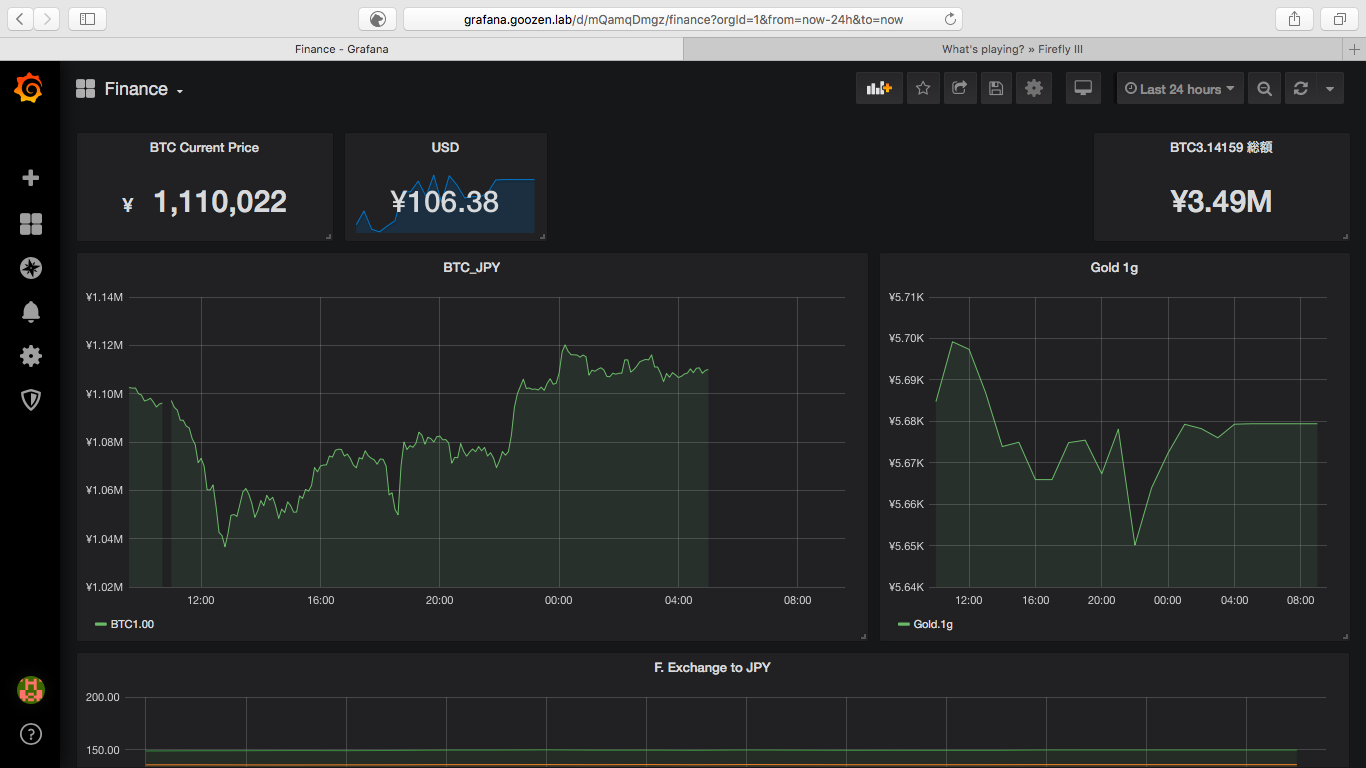Image resolution: width=1366 pixels, height=768 pixels.
Task: Open the BTC3.14159 総額 panel menu
Action: pos(1221,147)
